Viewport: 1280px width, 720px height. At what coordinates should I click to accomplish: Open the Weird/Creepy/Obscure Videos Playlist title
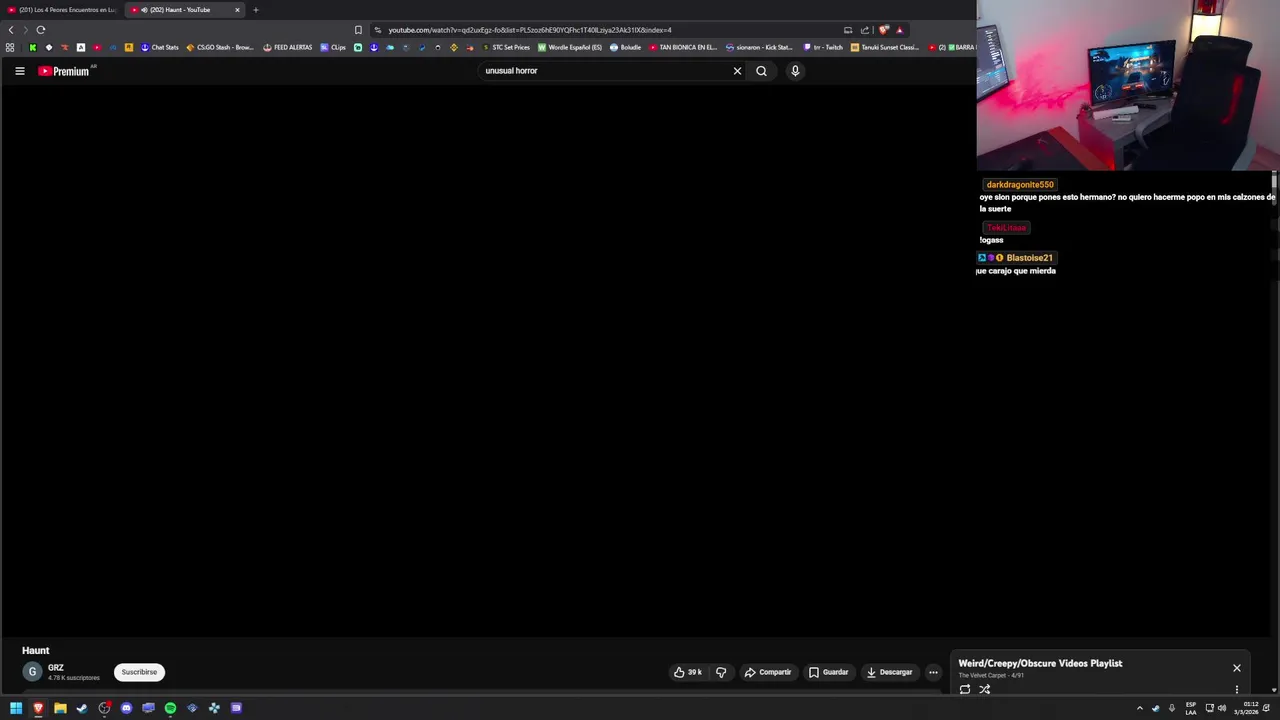(x=1040, y=663)
